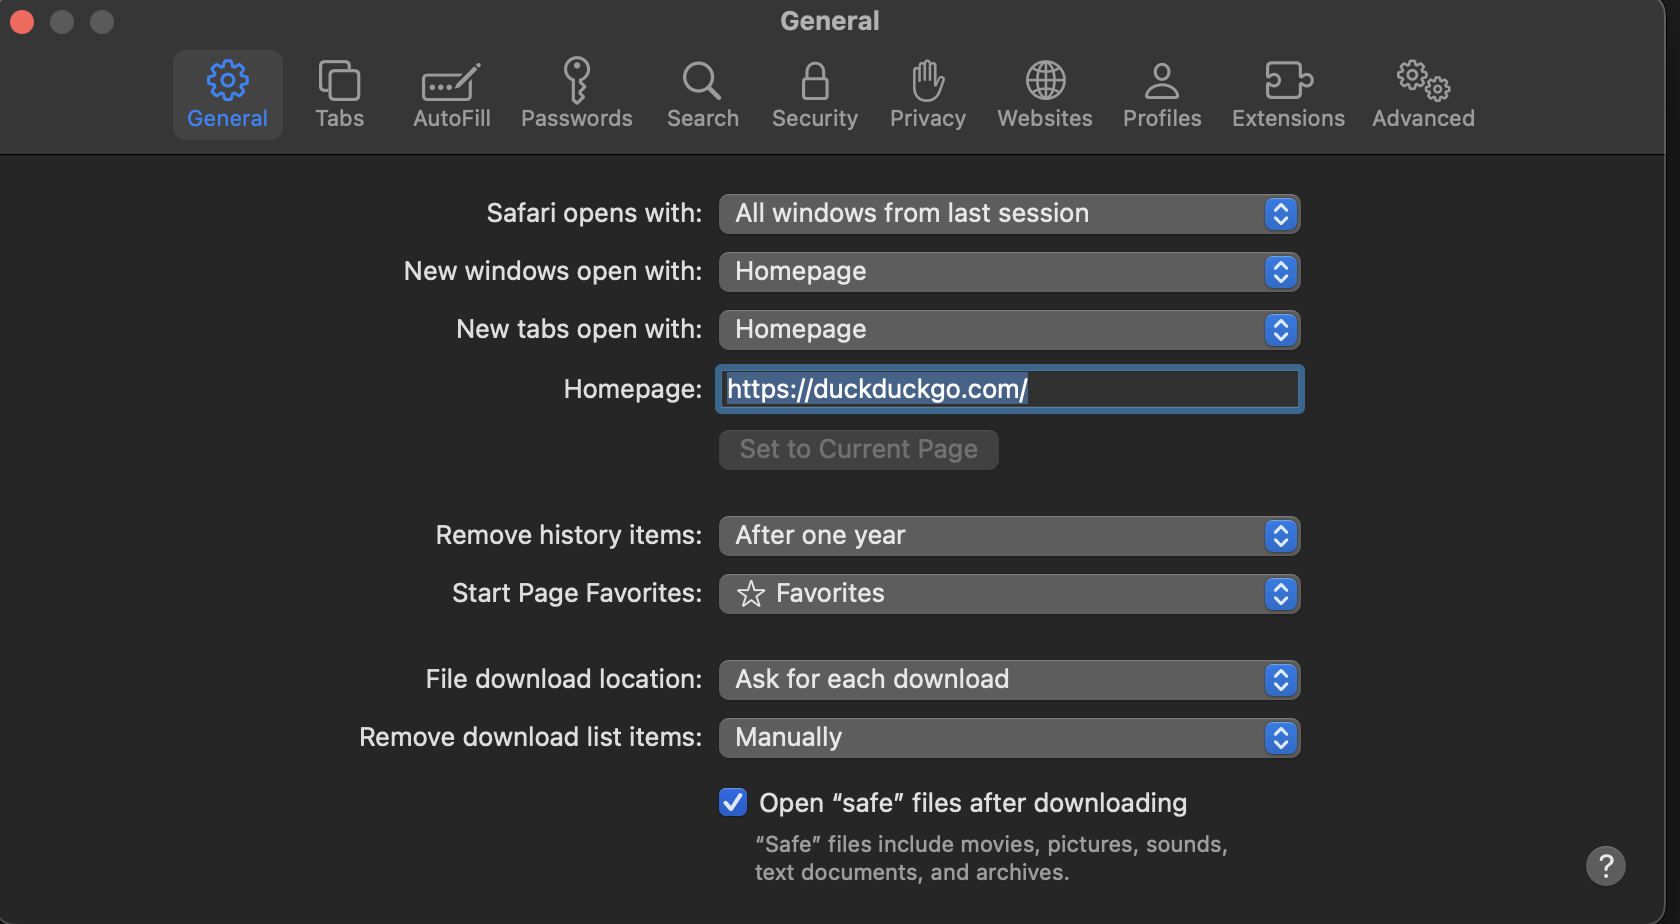
Task: Open help with the question mark button
Action: [1605, 866]
